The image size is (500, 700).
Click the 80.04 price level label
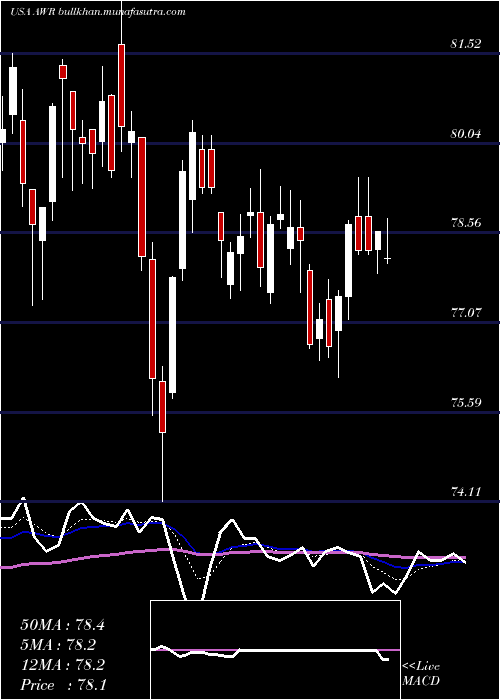point(465,133)
